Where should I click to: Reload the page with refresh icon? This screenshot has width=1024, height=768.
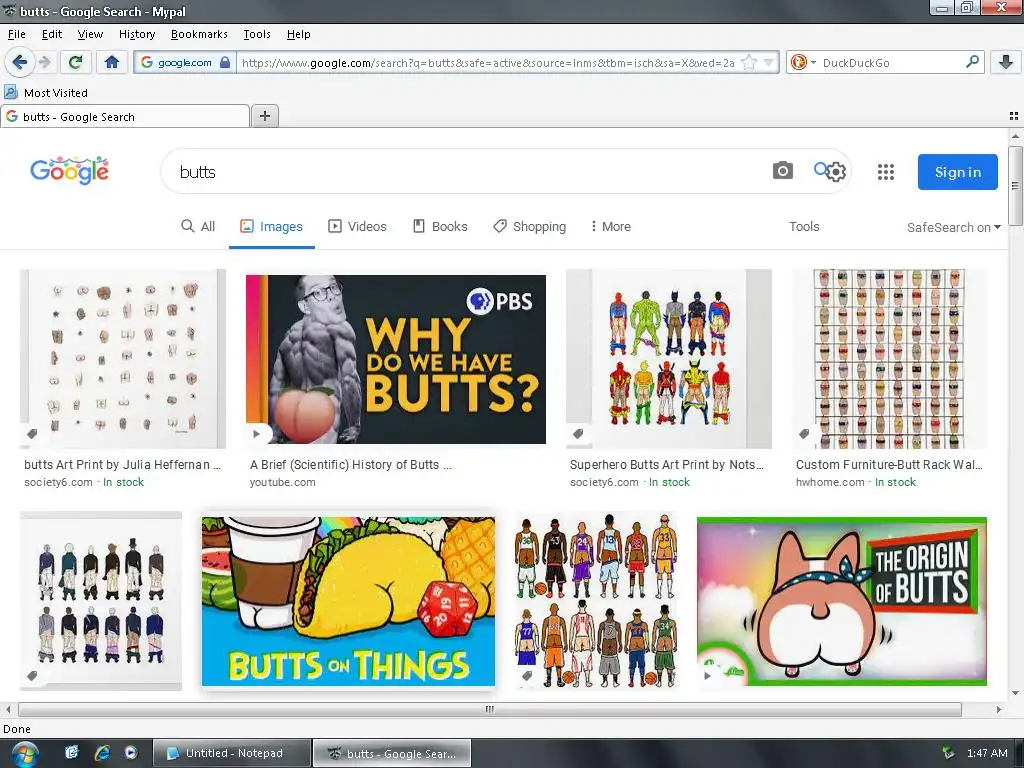point(76,62)
